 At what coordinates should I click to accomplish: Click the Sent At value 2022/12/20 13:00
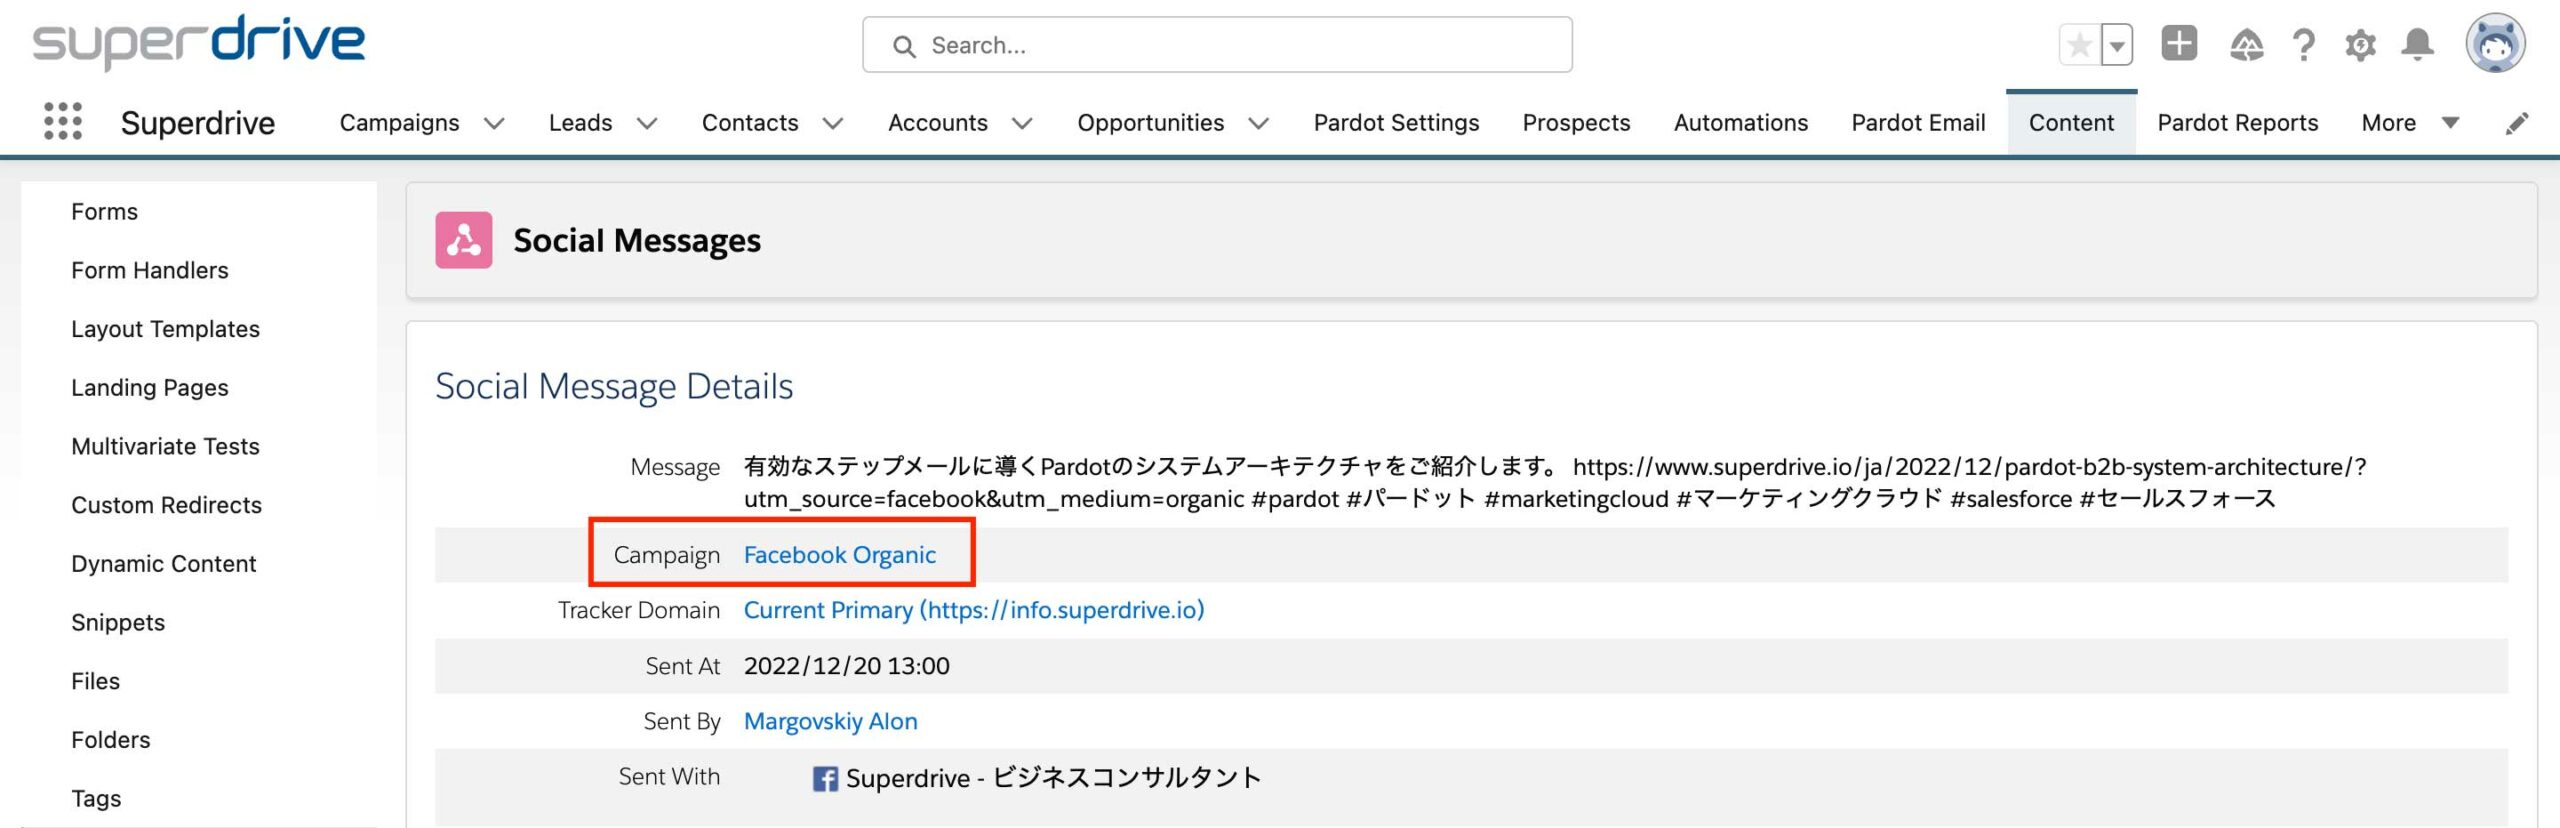coord(846,666)
